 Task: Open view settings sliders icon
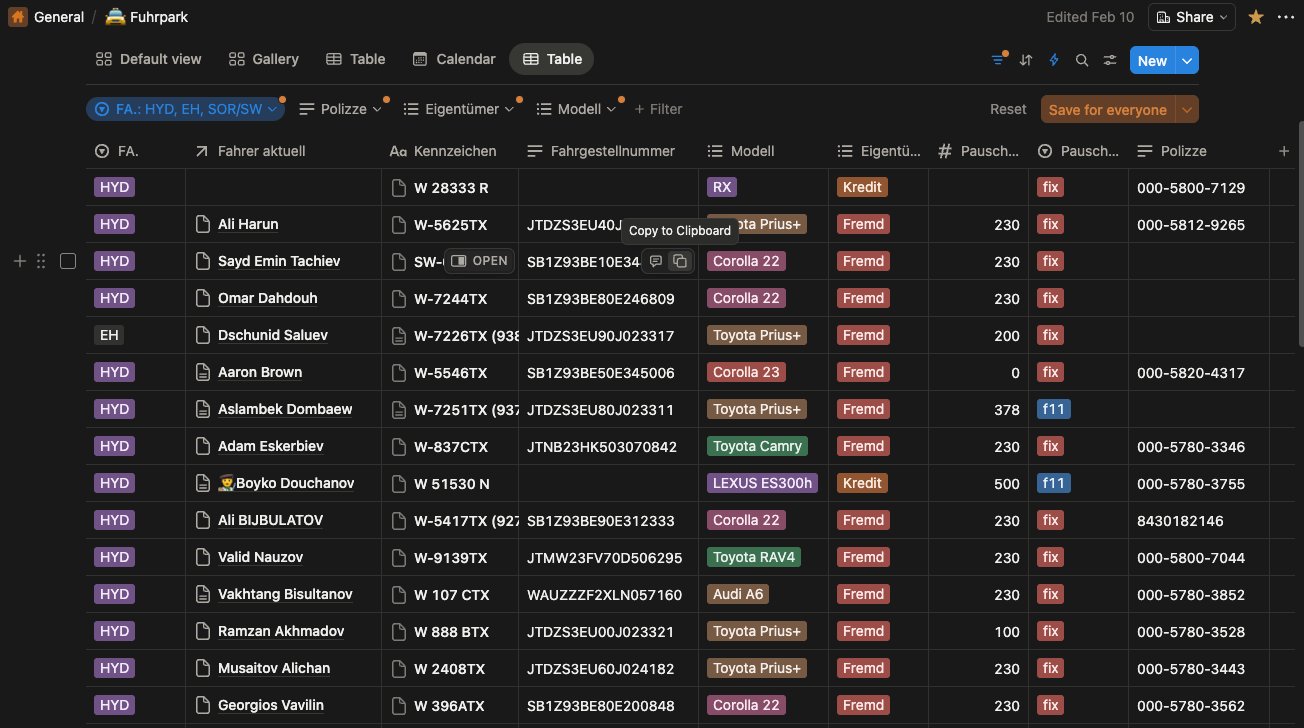coord(1109,60)
